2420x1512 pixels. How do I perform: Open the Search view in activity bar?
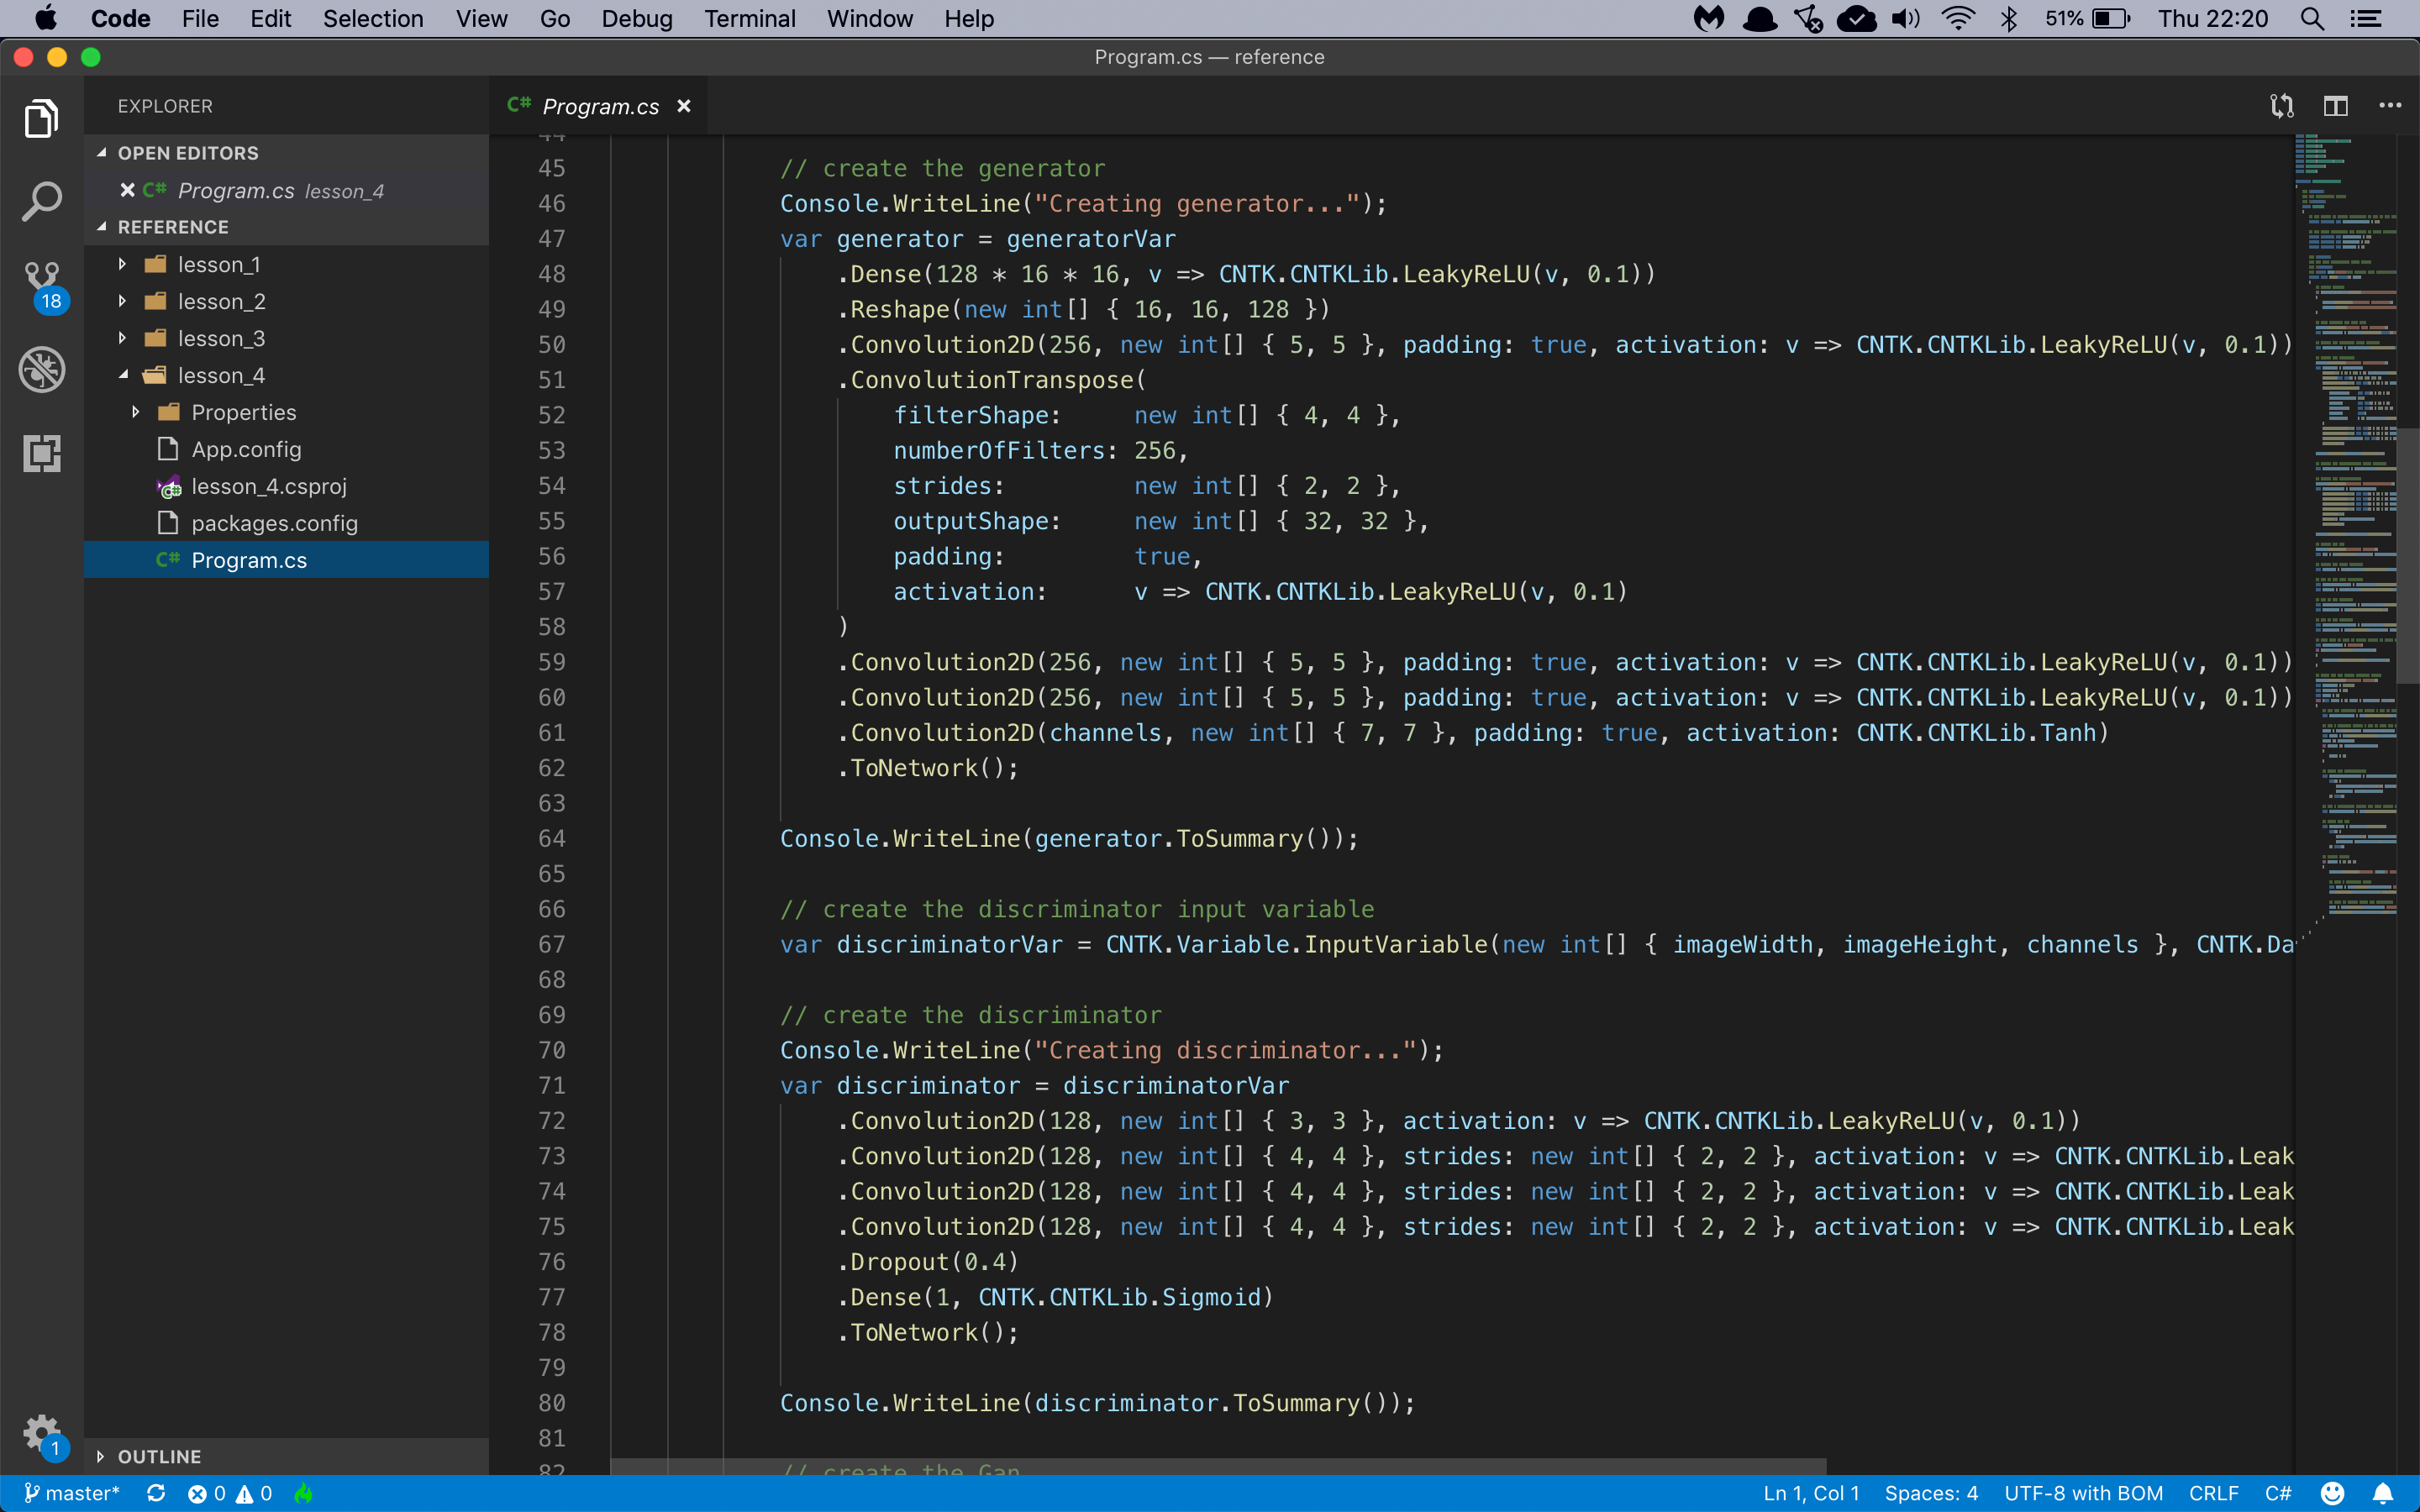pos(41,202)
